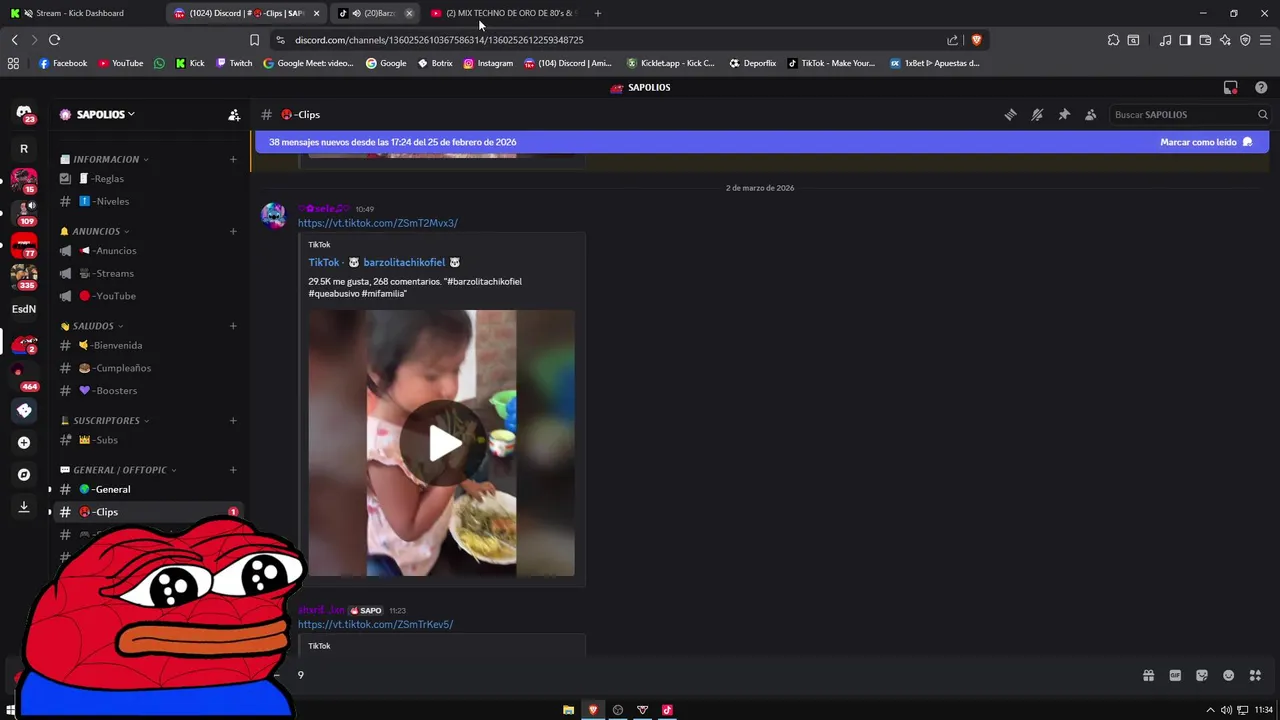Send a gift with gift icon
This screenshot has width=1280, height=720.
(1148, 675)
